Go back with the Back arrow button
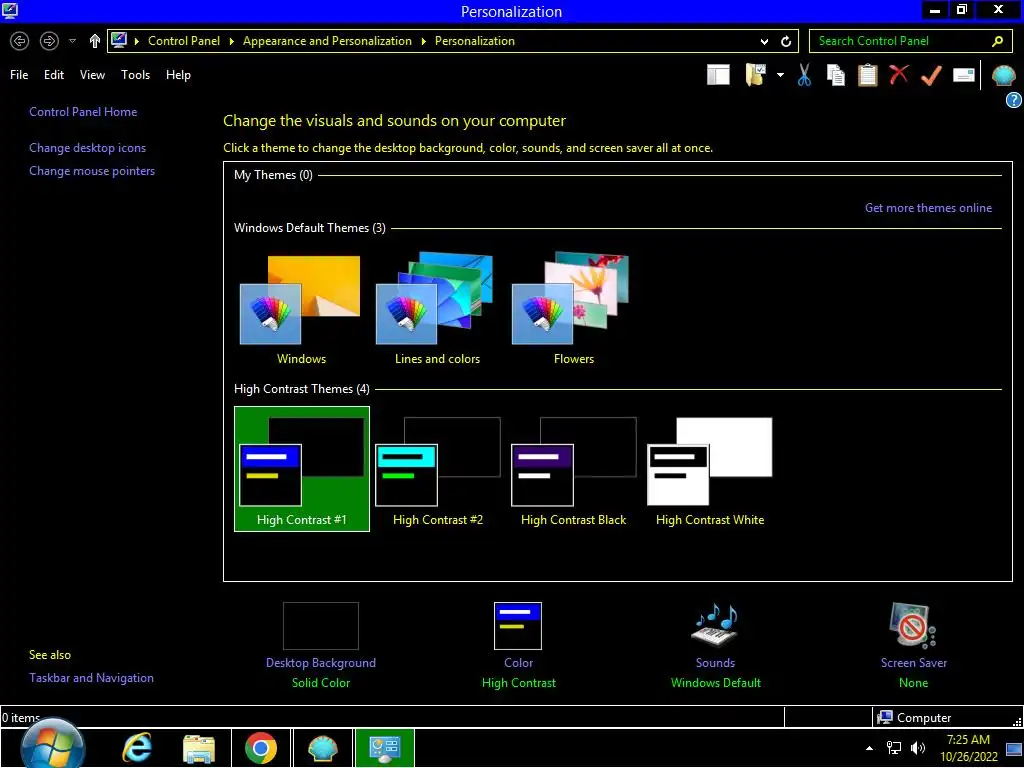The width and height of the screenshot is (1024, 768). point(20,41)
